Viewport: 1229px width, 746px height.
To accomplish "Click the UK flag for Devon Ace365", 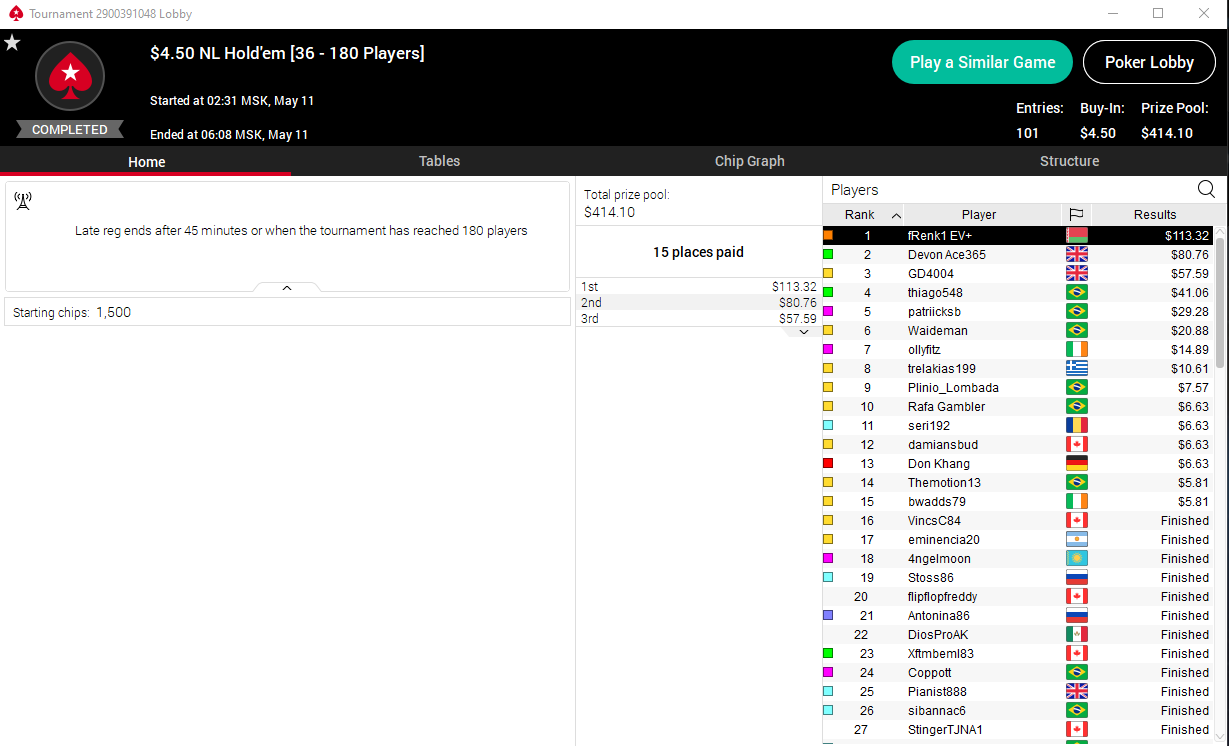I will [x=1076, y=254].
